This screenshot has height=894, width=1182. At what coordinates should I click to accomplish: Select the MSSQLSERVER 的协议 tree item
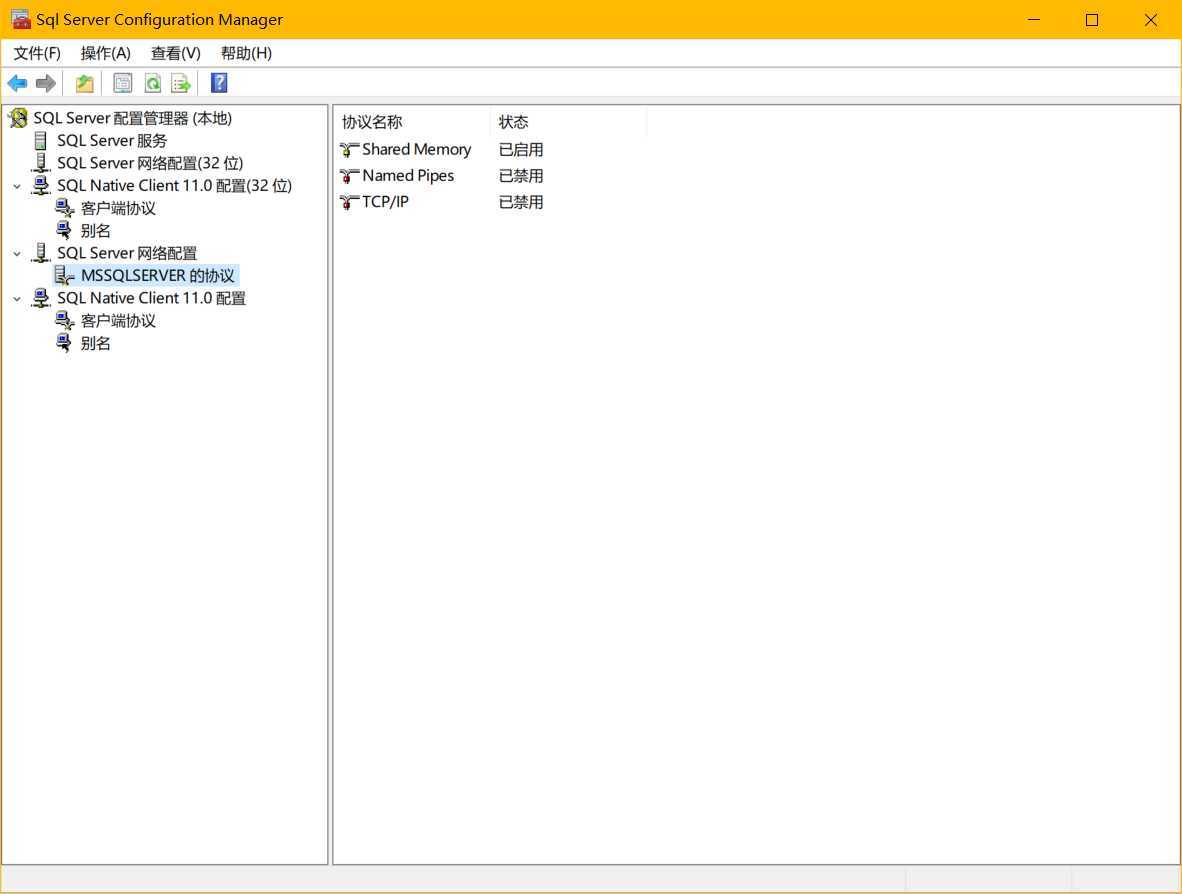(158, 276)
